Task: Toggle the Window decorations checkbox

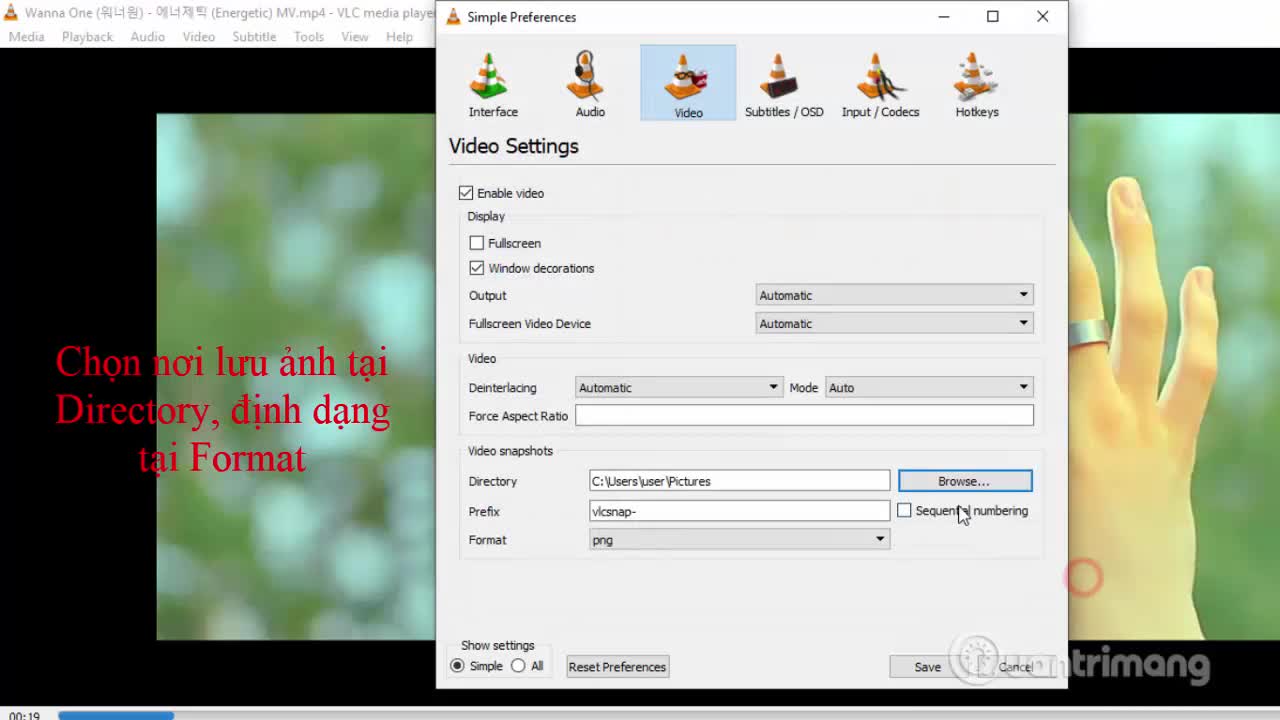Action: 477,268
